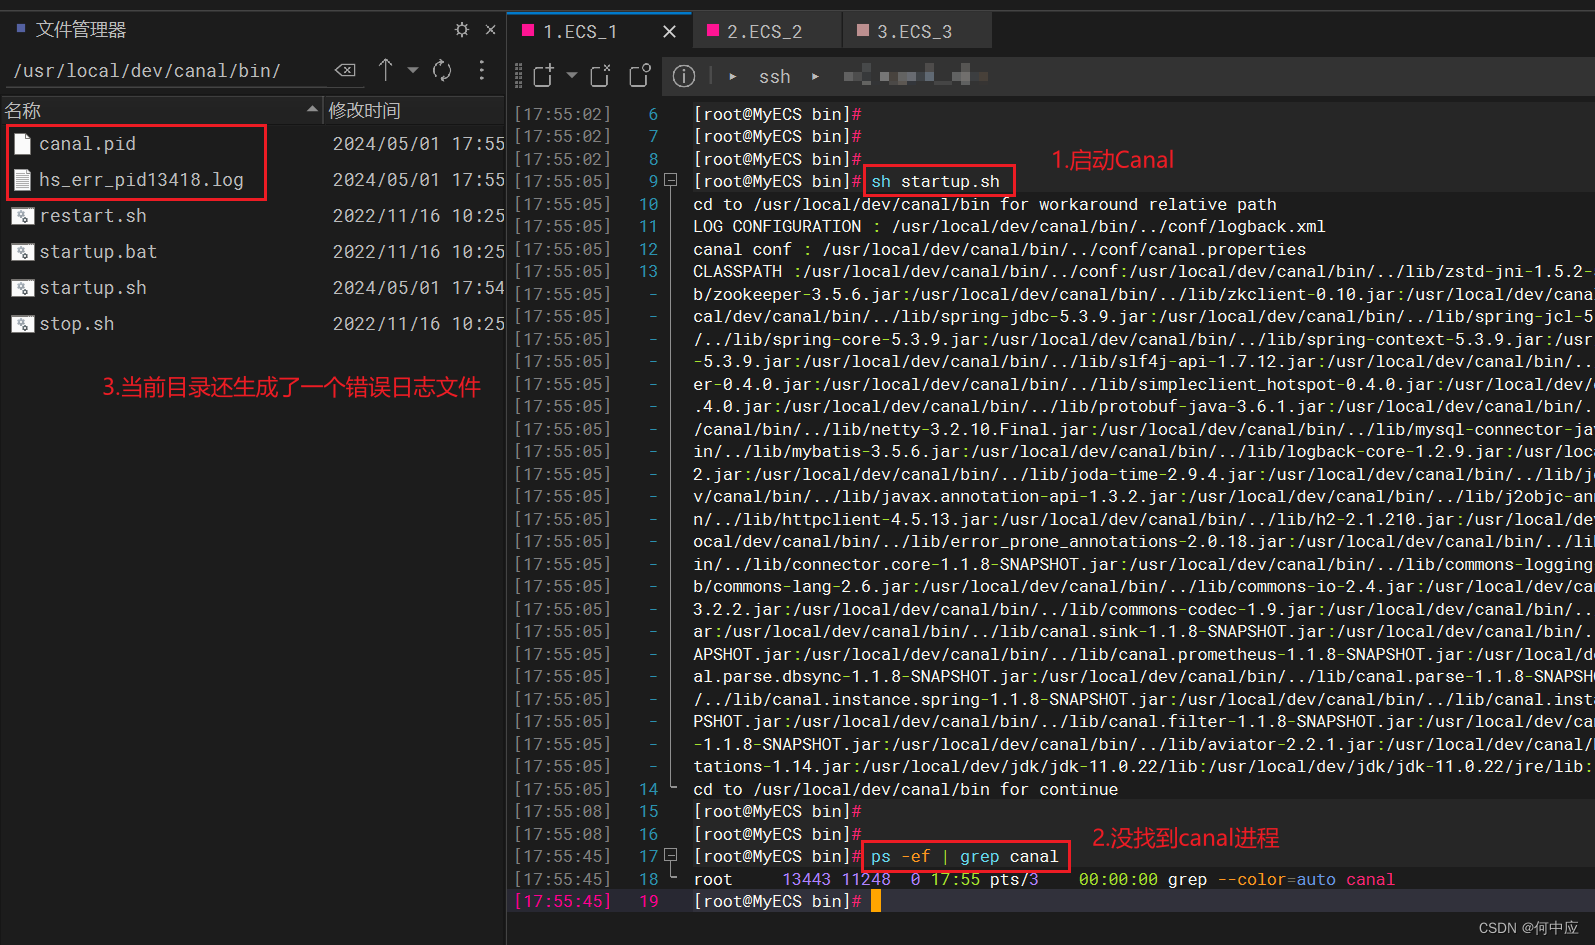
Task: Click the close-session icon in the terminal toolbar
Action: click(600, 76)
